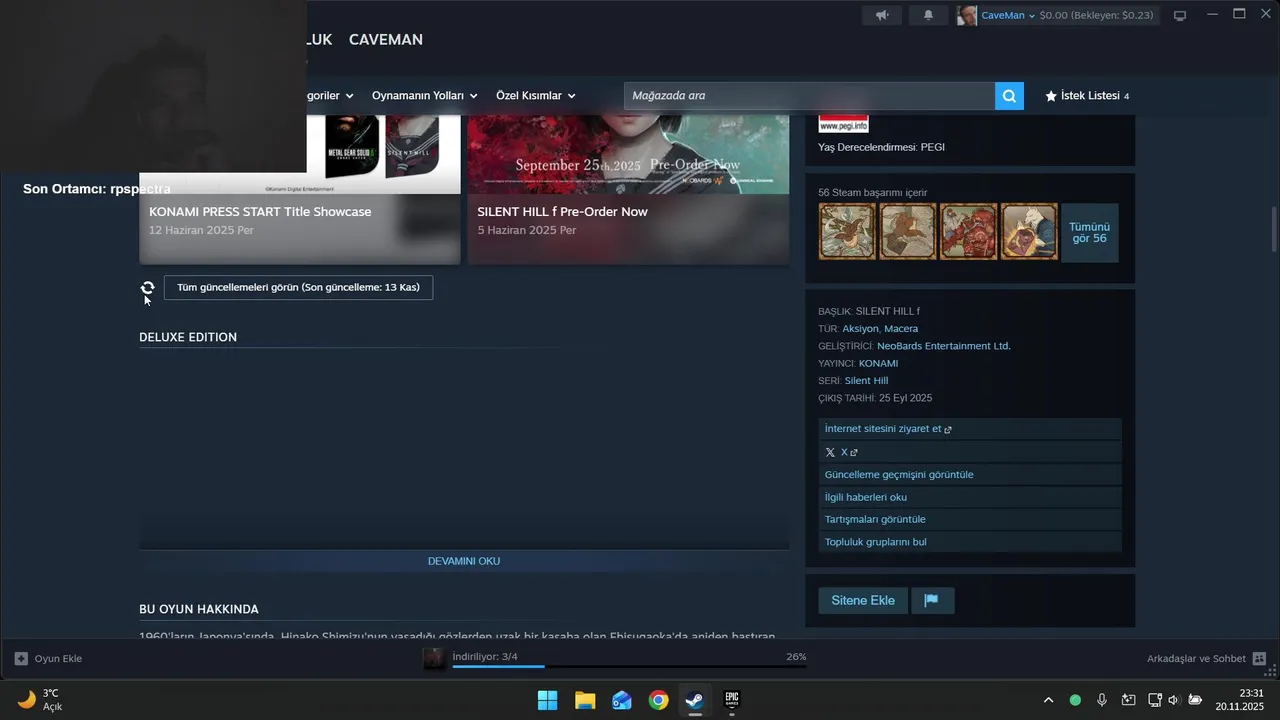This screenshot has width=1280, height=720.
Task: Click the magnifier search button
Action: click(1009, 96)
